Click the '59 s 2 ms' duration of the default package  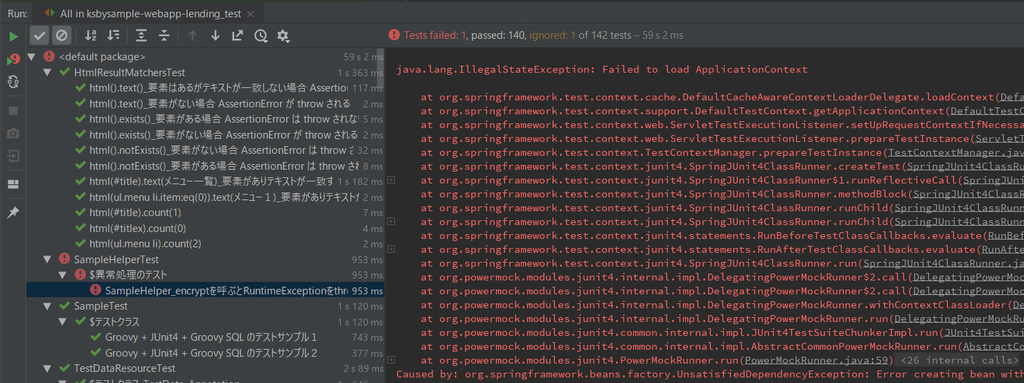364,57
